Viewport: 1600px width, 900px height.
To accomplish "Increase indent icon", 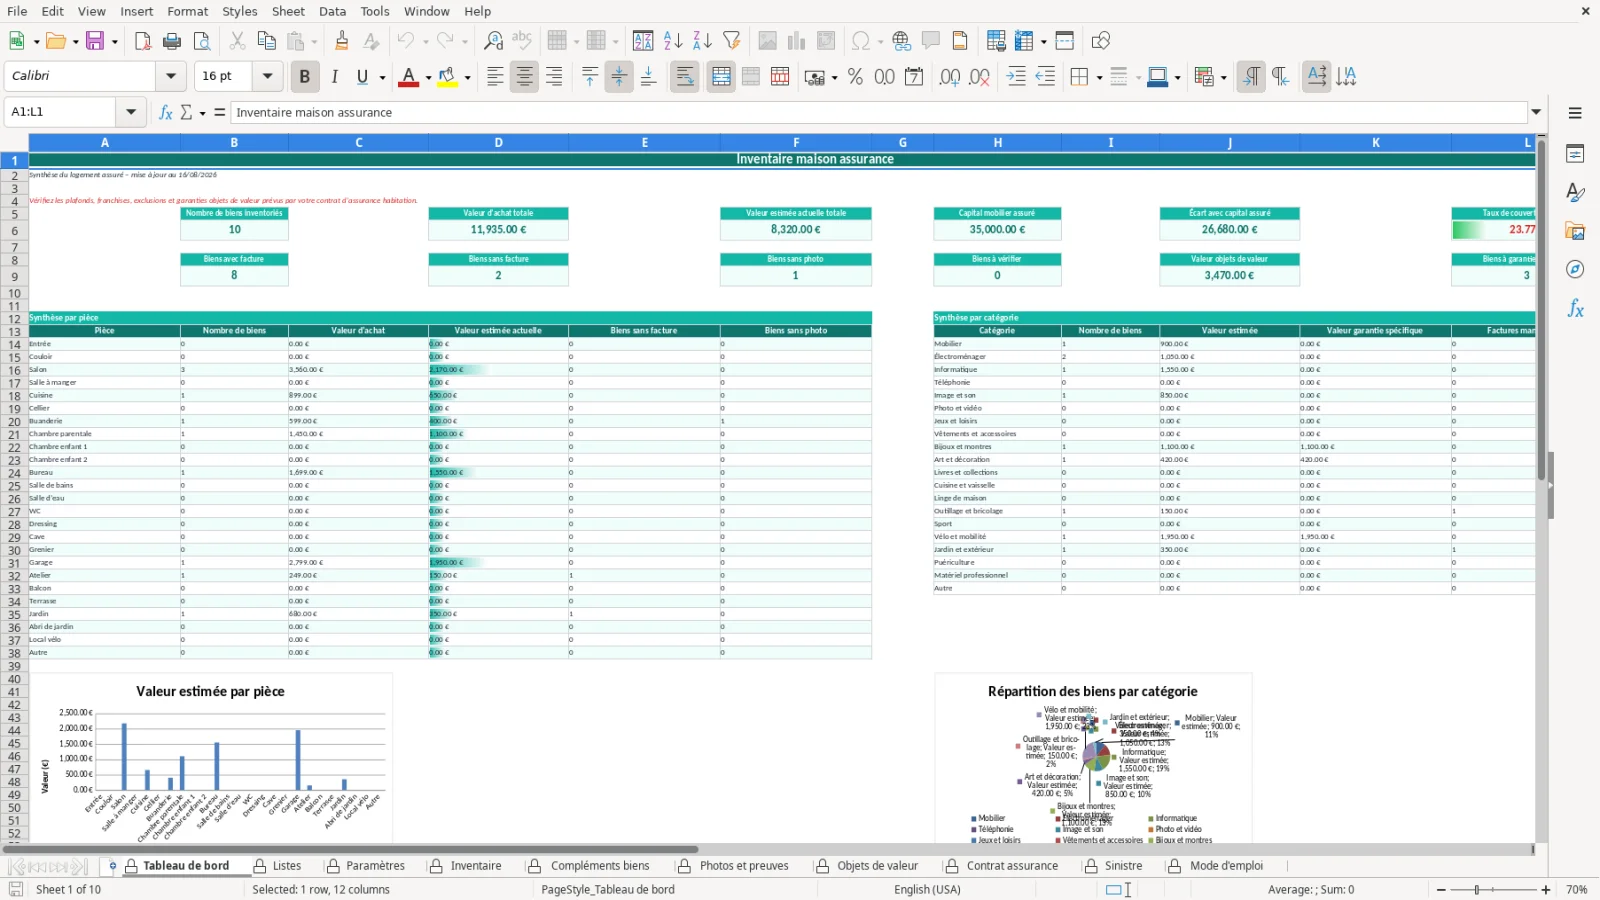I will [1016, 77].
